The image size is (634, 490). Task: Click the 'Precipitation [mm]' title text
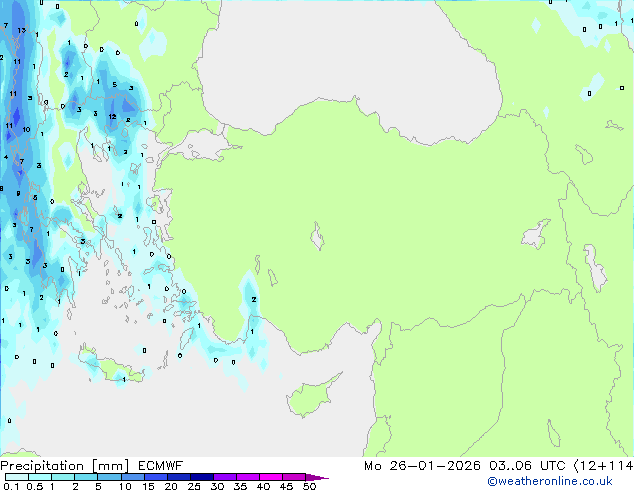point(65,466)
